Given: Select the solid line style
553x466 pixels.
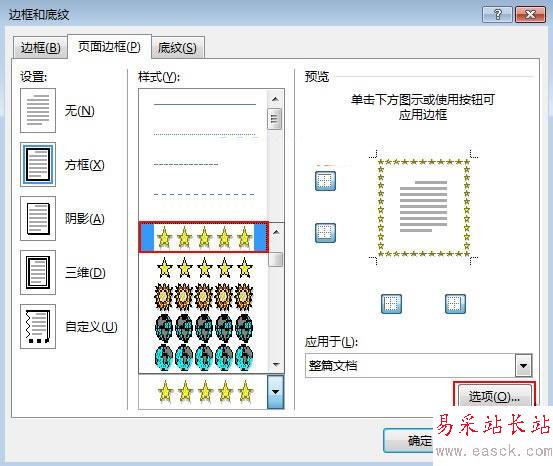Looking at the screenshot, I should click(x=205, y=104).
